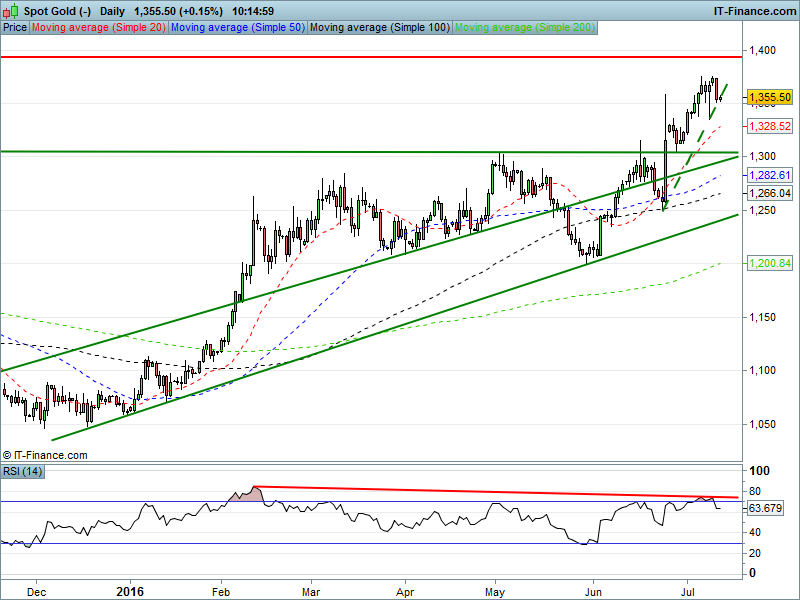Click the red 1,328.52 moving average tag
Screen dimensions: 800x600
(x=769, y=126)
